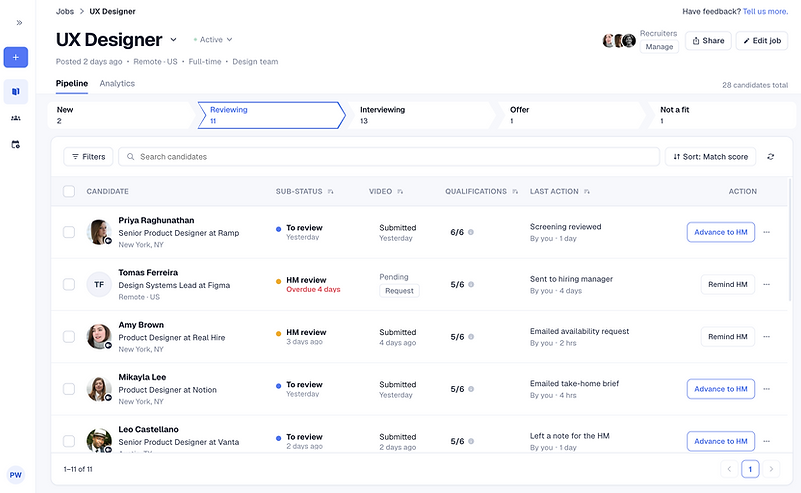Click the blue plus create button
Viewport: 801px width, 493px height.
(x=16, y=57)
